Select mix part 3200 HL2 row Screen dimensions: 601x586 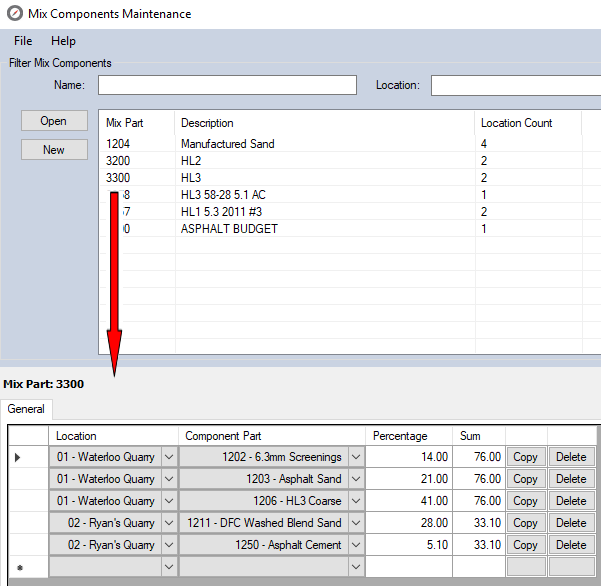tap(350, 161)
